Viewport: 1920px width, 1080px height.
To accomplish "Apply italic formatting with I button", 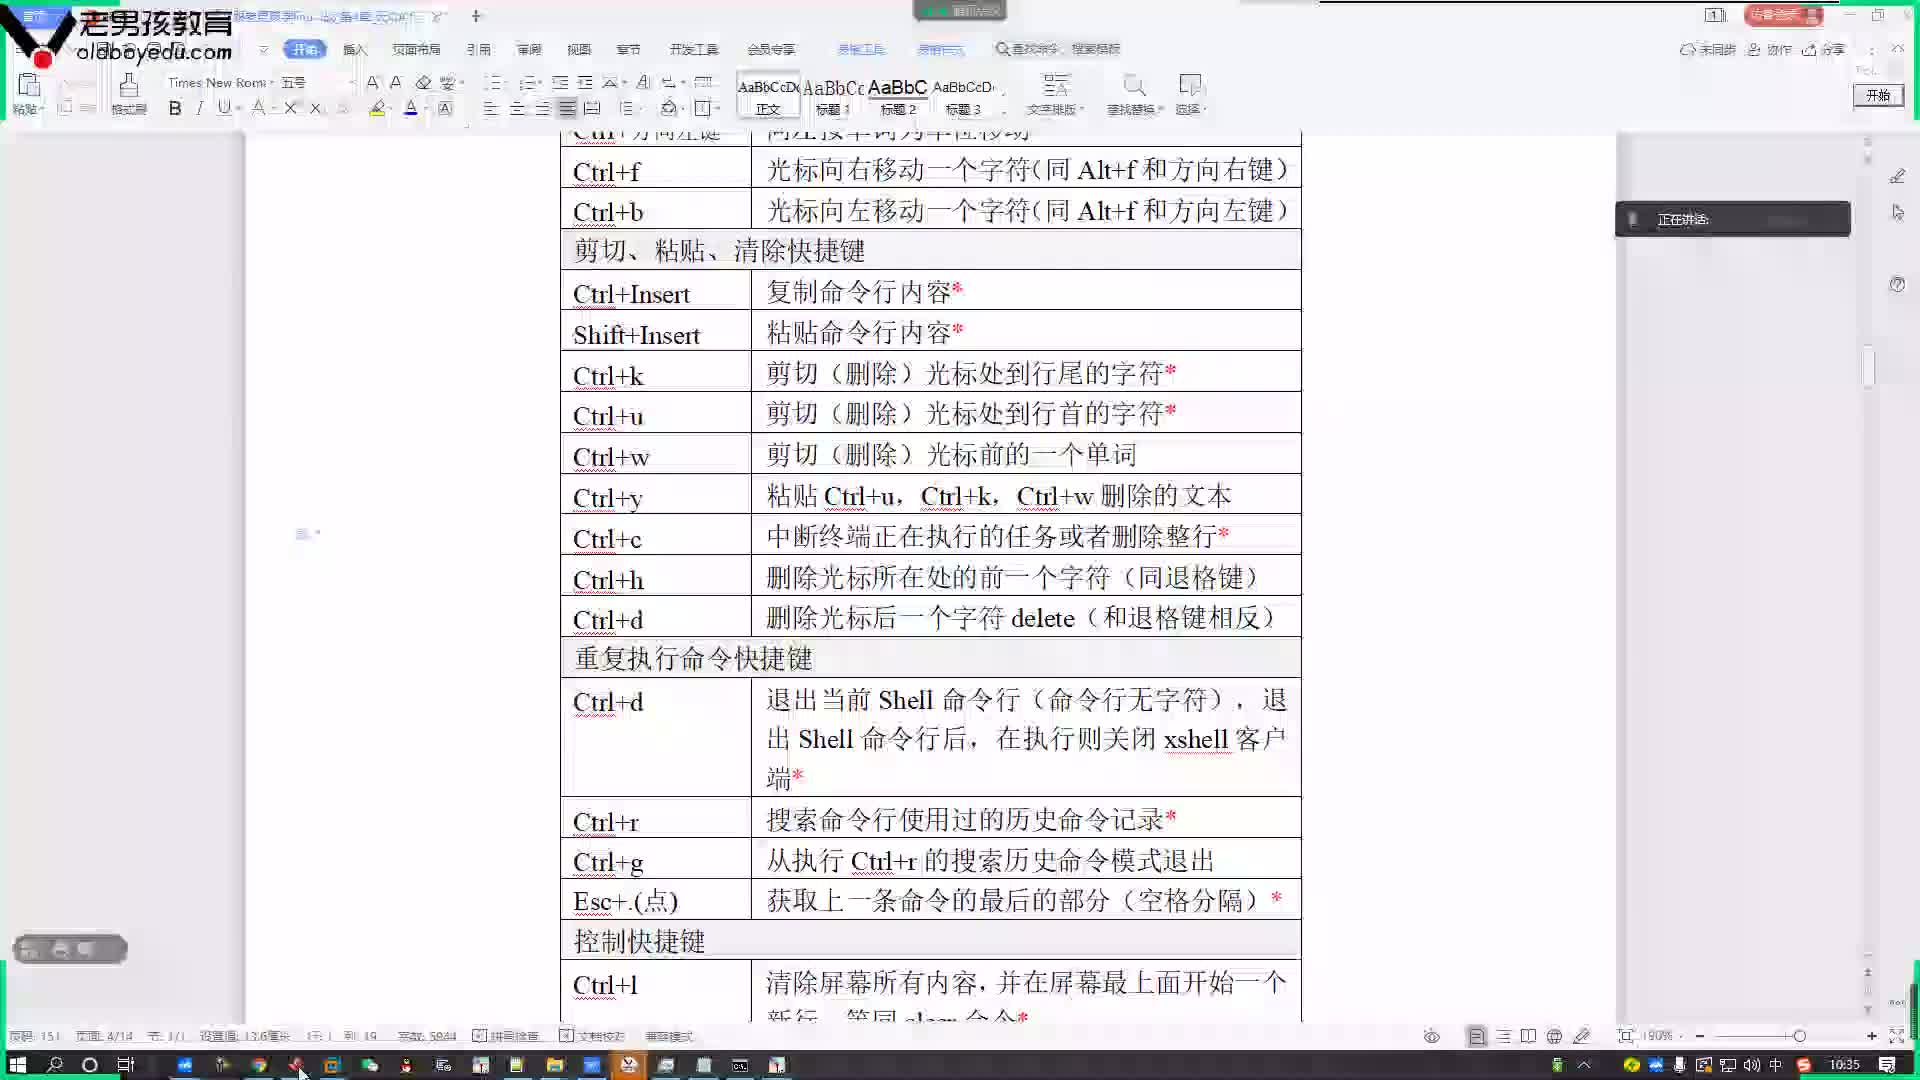I will (x=200, y=108).
